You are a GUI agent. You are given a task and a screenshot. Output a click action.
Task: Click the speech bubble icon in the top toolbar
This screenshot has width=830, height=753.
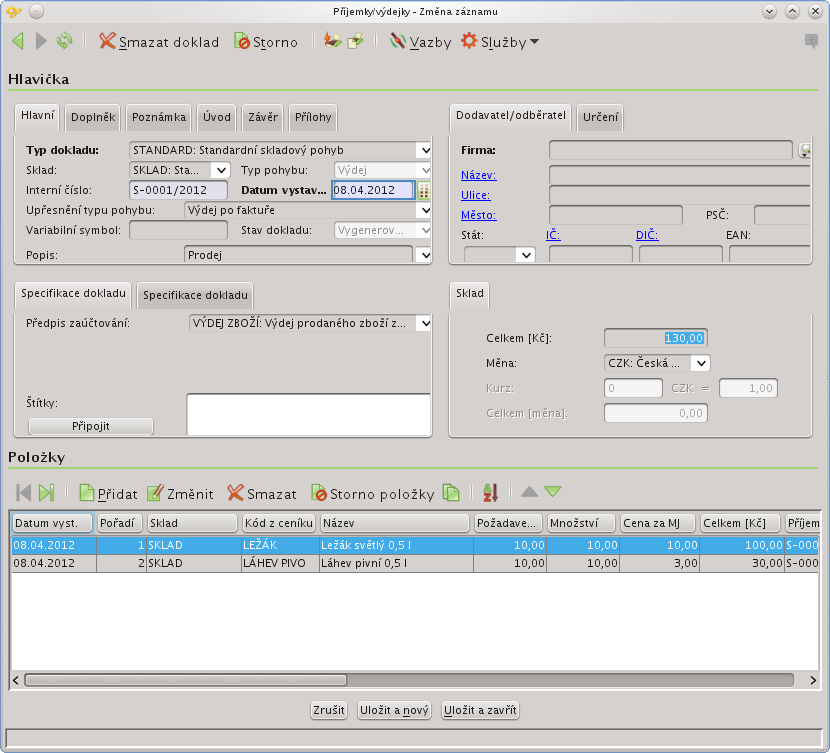pyautogui.click(x=811, y=41)
